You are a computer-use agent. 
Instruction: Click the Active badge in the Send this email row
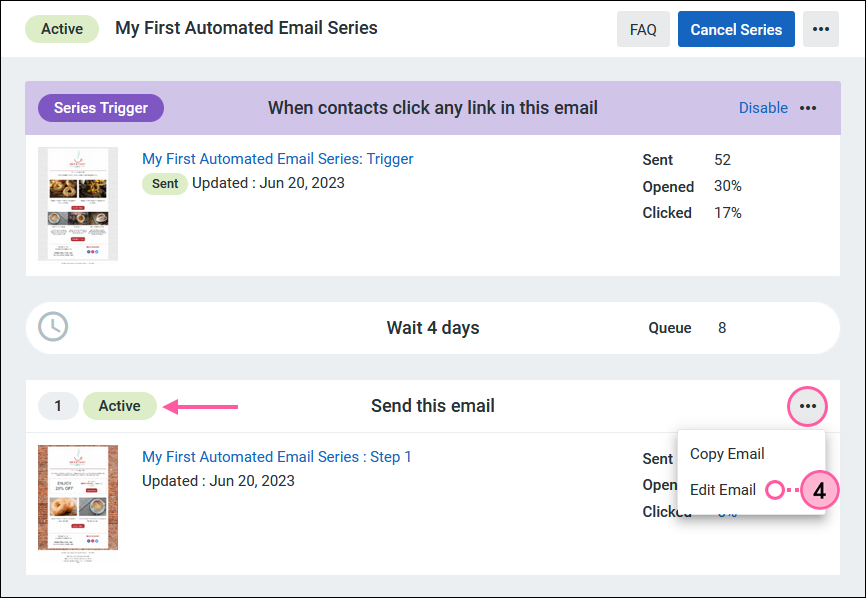(x=119, y=406)
